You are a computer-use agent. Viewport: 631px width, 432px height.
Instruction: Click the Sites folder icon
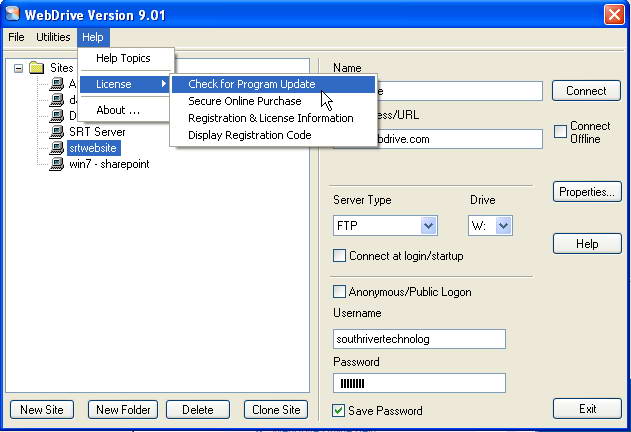[x=37, y=68]
